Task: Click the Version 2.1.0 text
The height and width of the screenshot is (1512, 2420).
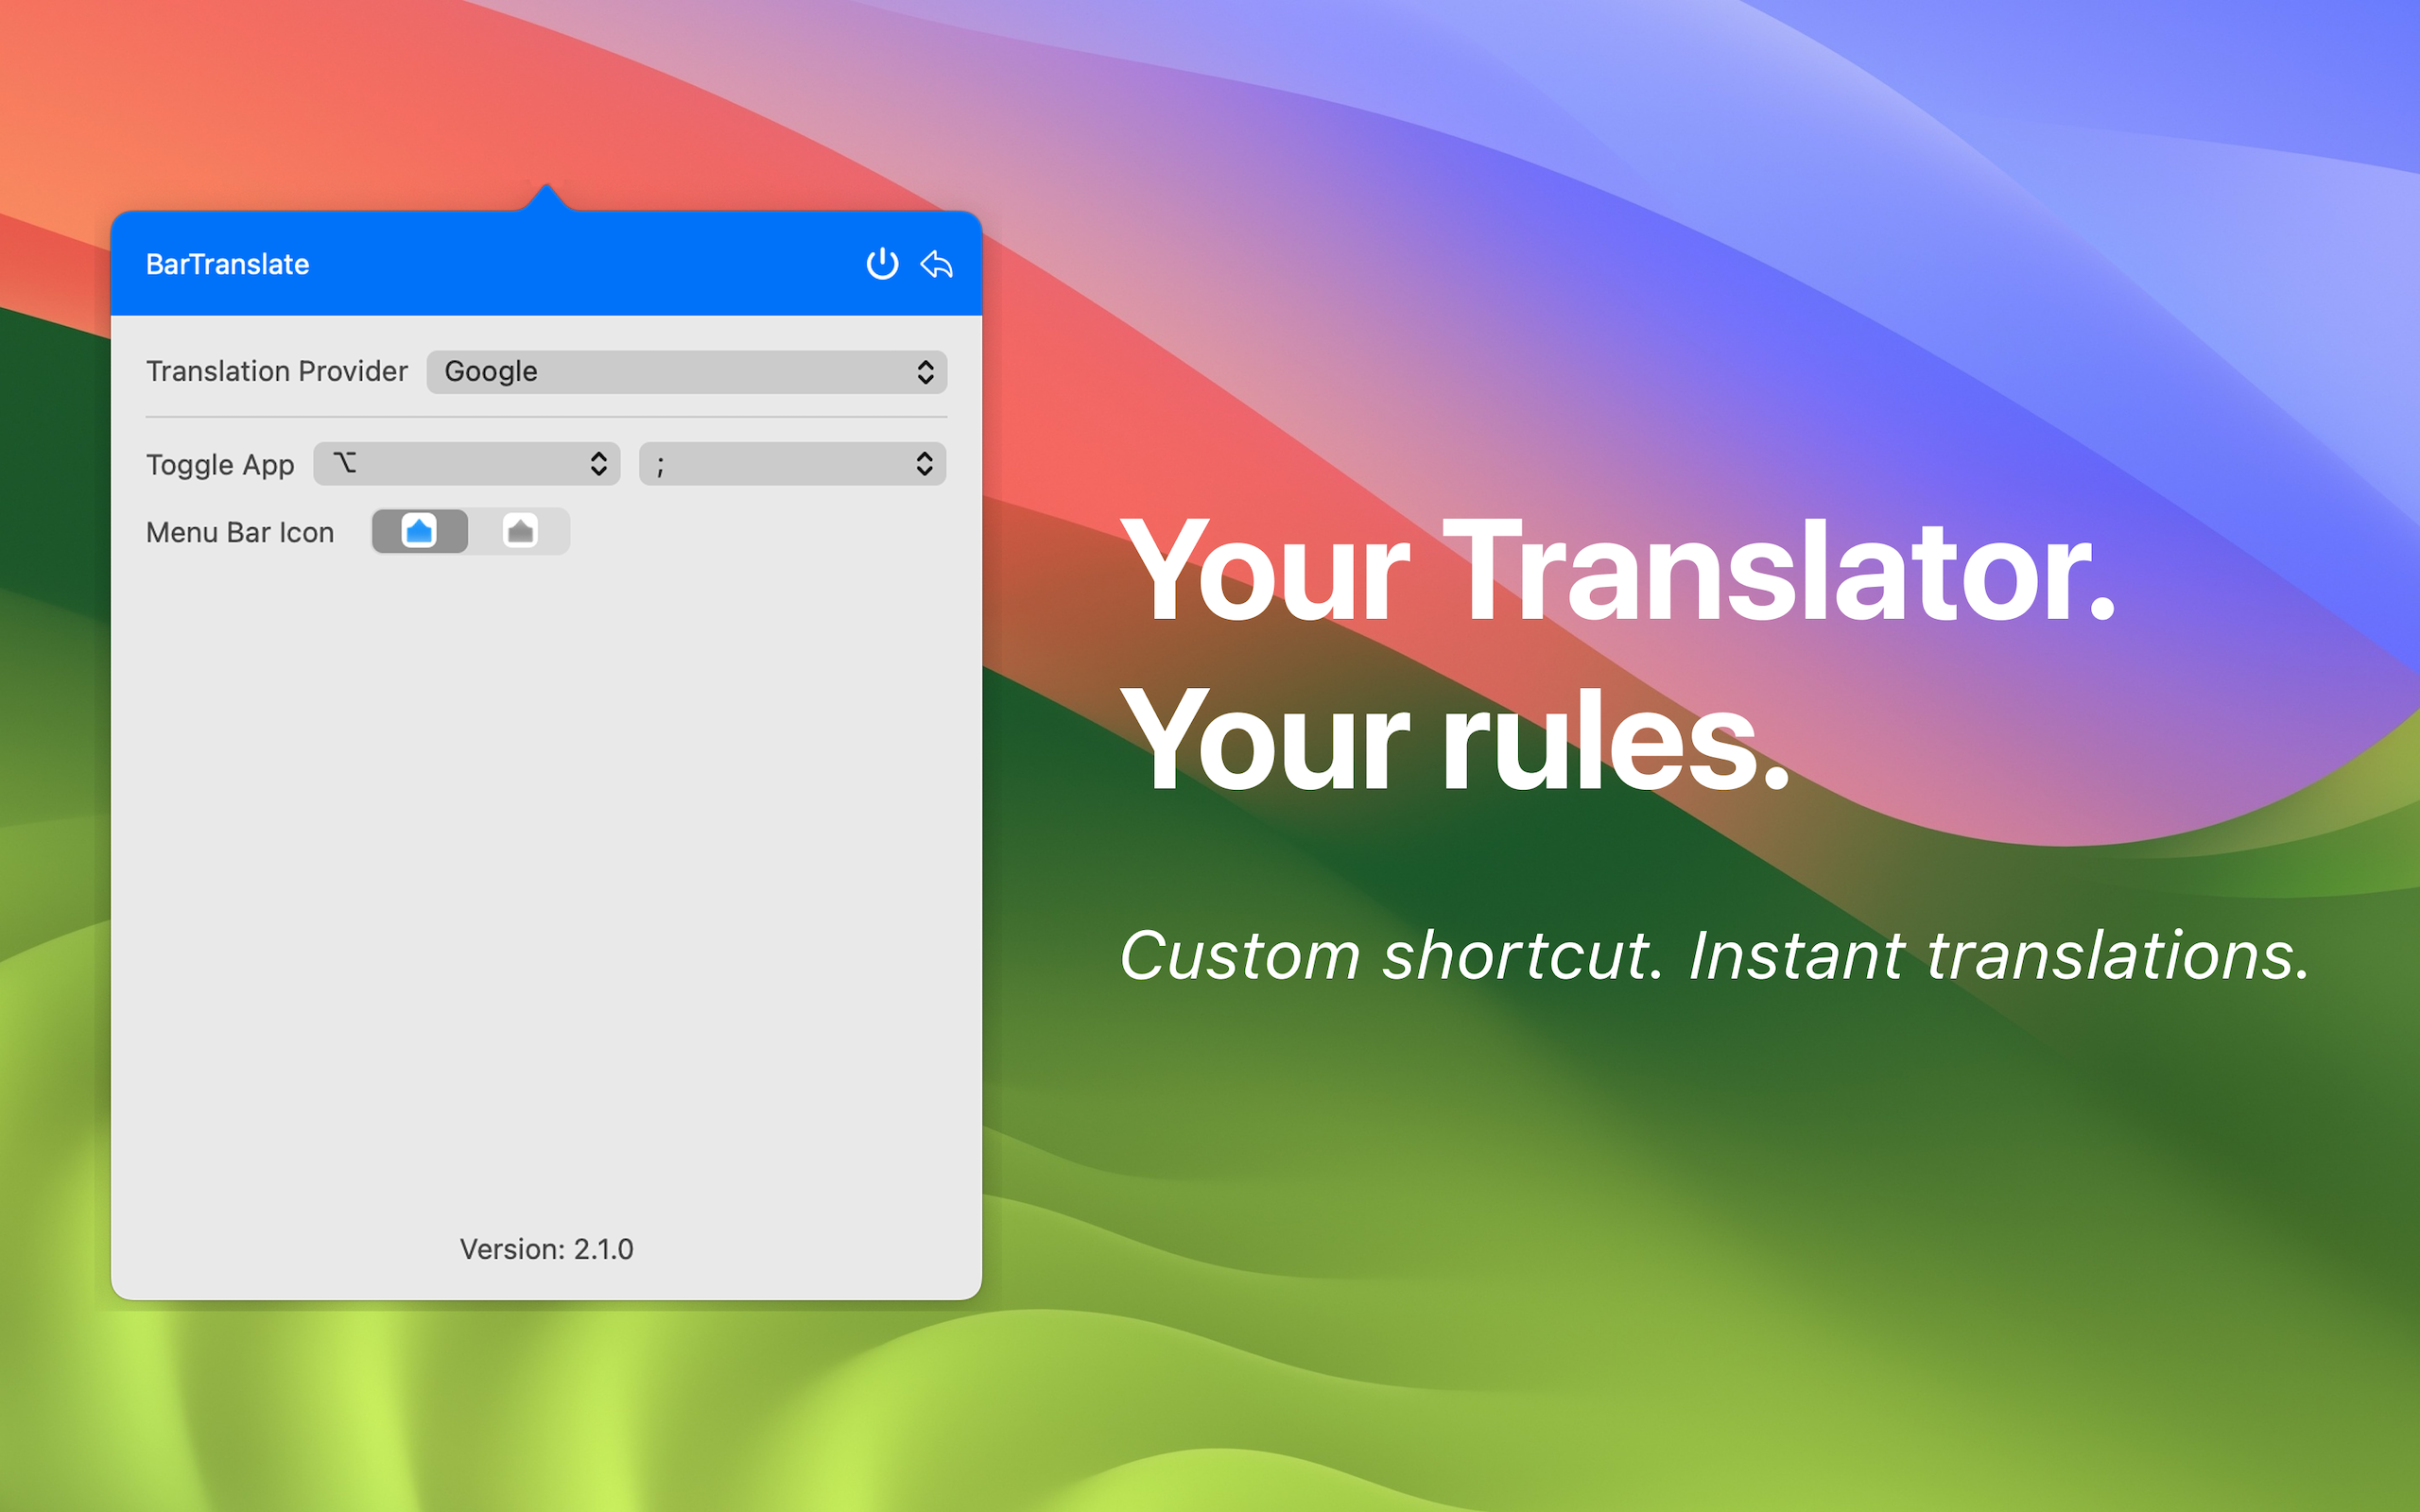Action: click(546, 1249)
